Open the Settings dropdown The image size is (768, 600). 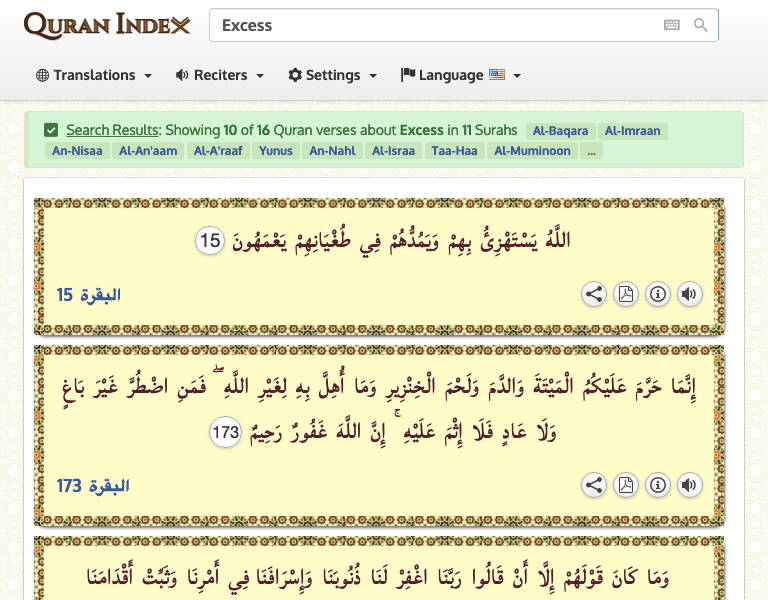click(333, 75)
